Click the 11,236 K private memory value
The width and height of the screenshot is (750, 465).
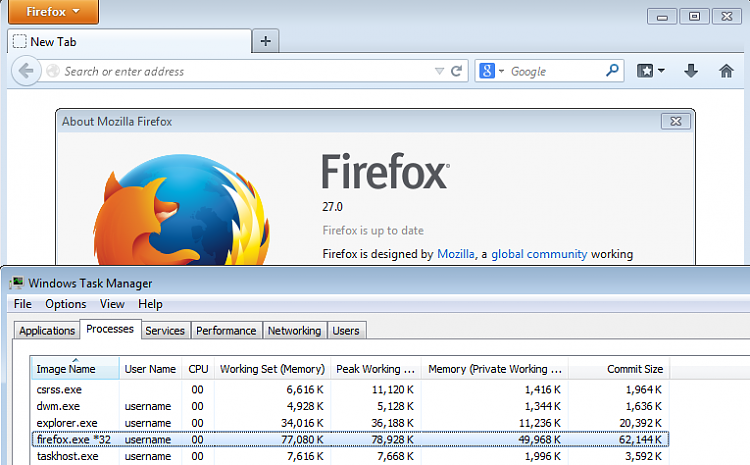540,423
